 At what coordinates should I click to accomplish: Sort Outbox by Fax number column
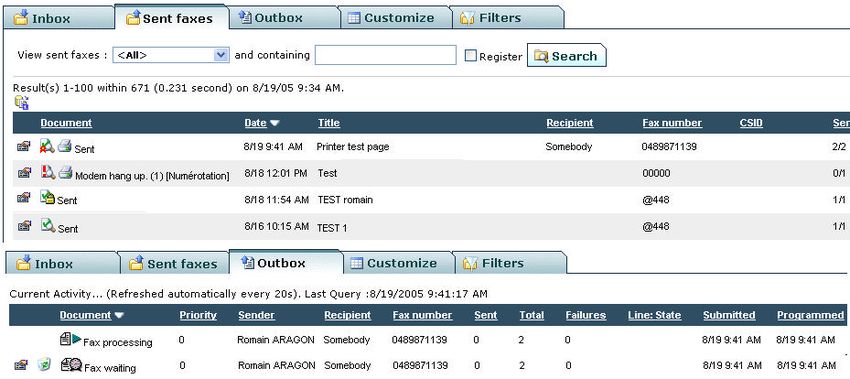pos(422,315)
